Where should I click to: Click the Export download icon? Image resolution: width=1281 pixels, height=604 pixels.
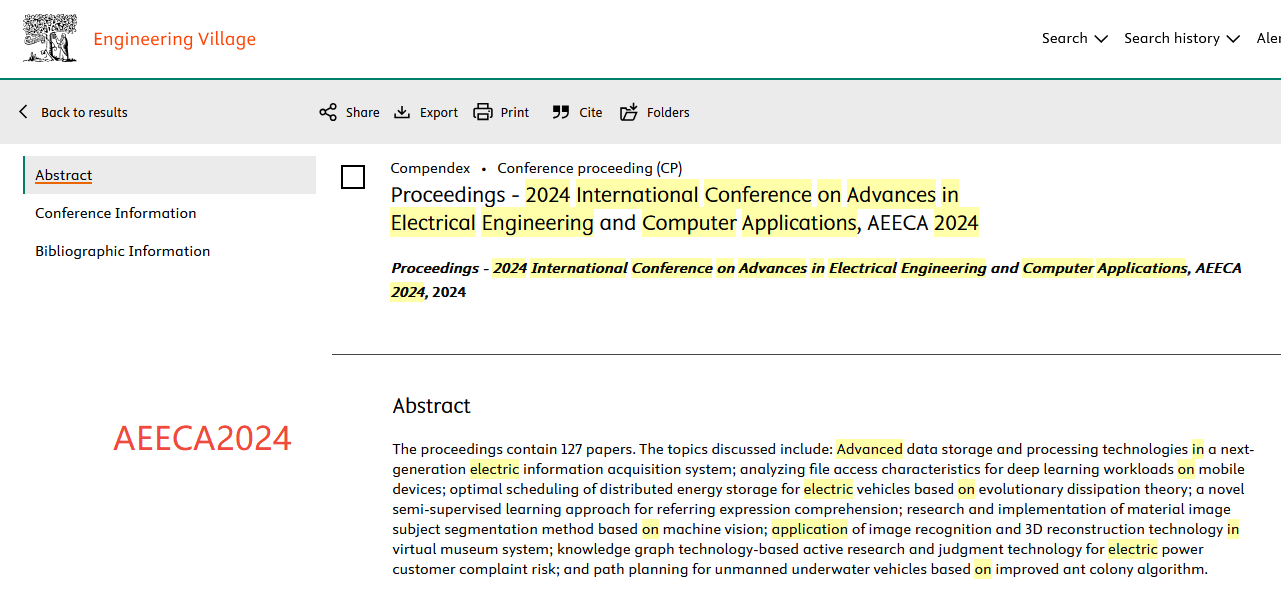[402, 112]
